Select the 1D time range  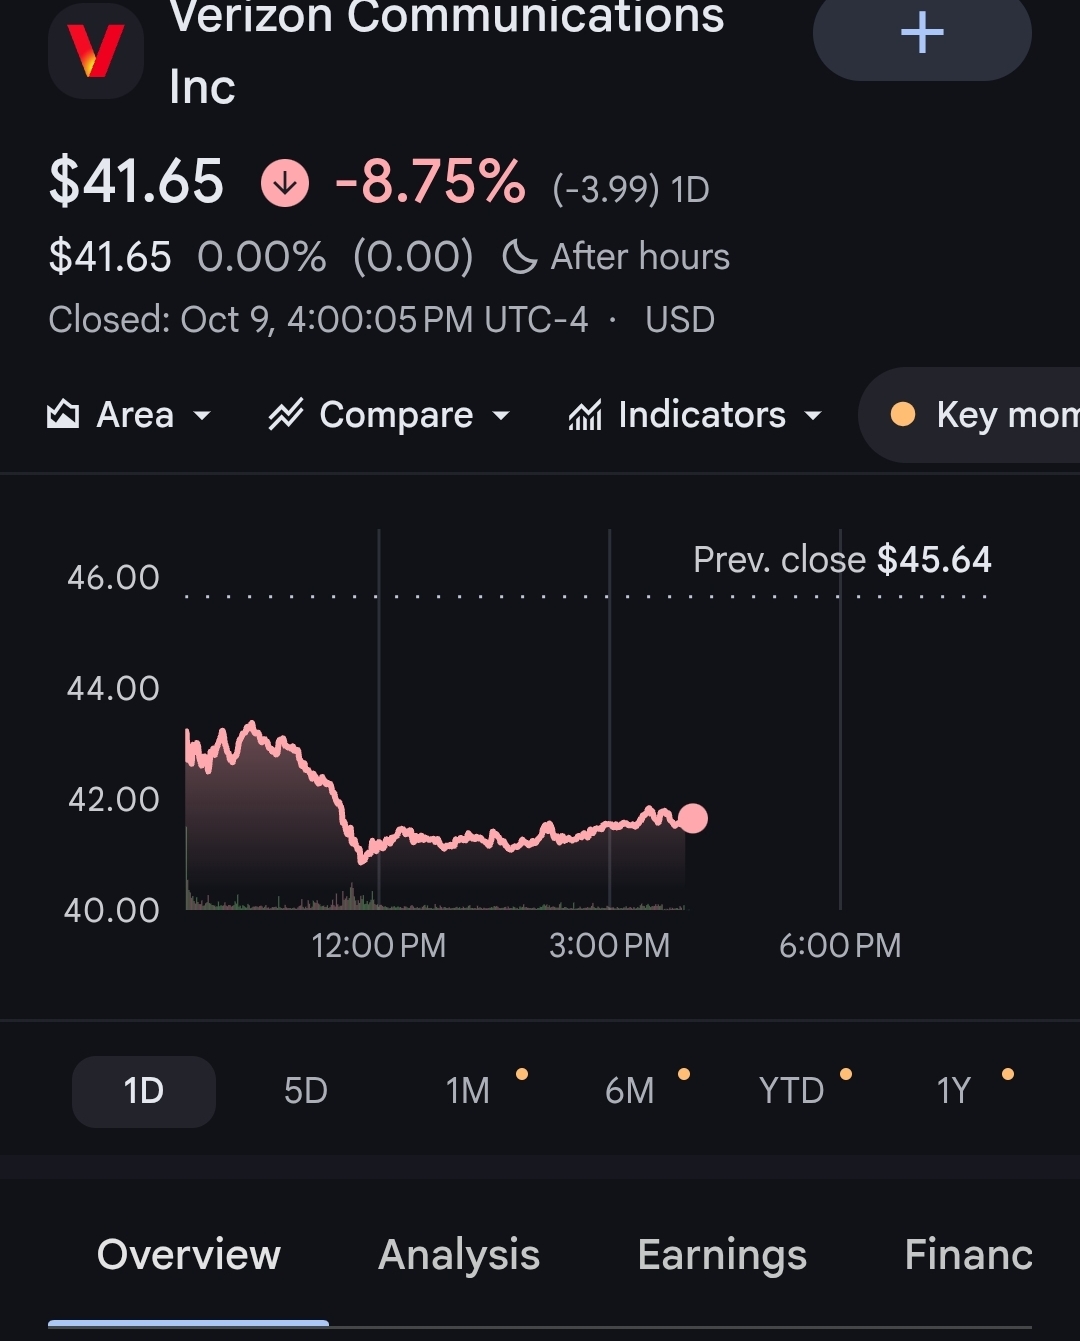(x=144, y=1091)
